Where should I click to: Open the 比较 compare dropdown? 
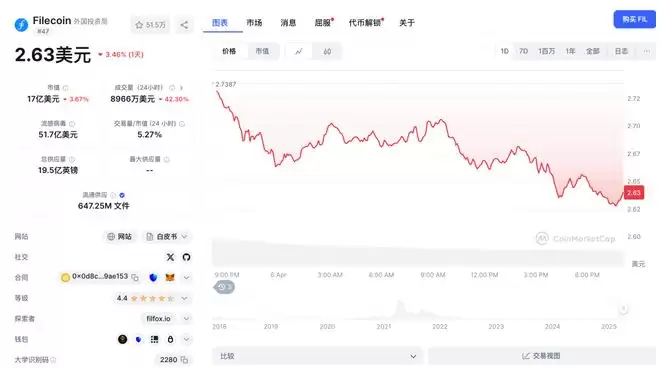[318, 356]
